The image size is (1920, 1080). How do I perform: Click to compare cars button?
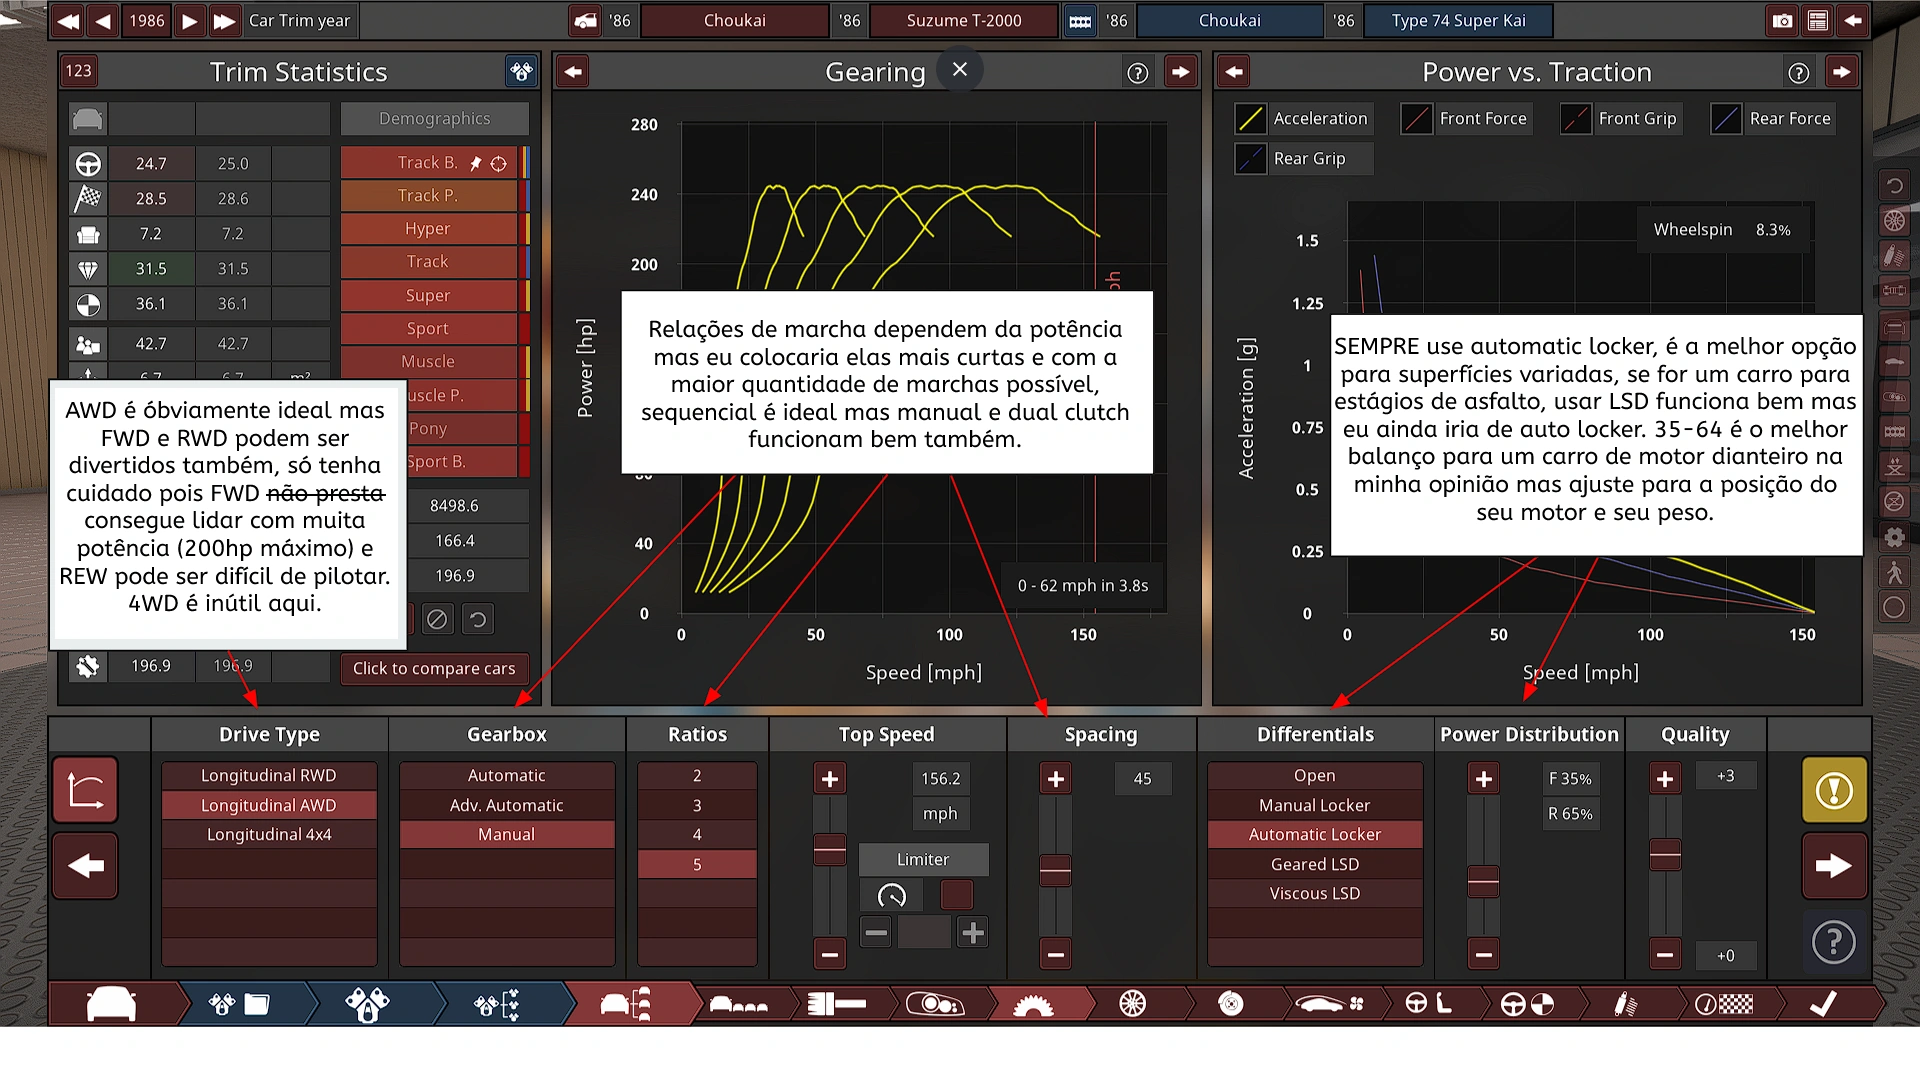(x=434, y=668)
